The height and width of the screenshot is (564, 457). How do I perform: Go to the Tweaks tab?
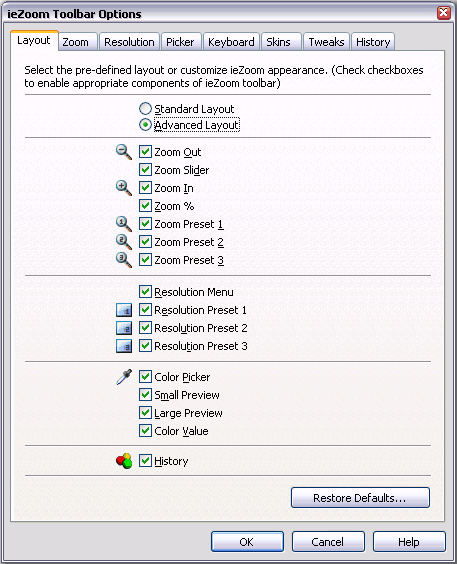click(x=326, y=42)
